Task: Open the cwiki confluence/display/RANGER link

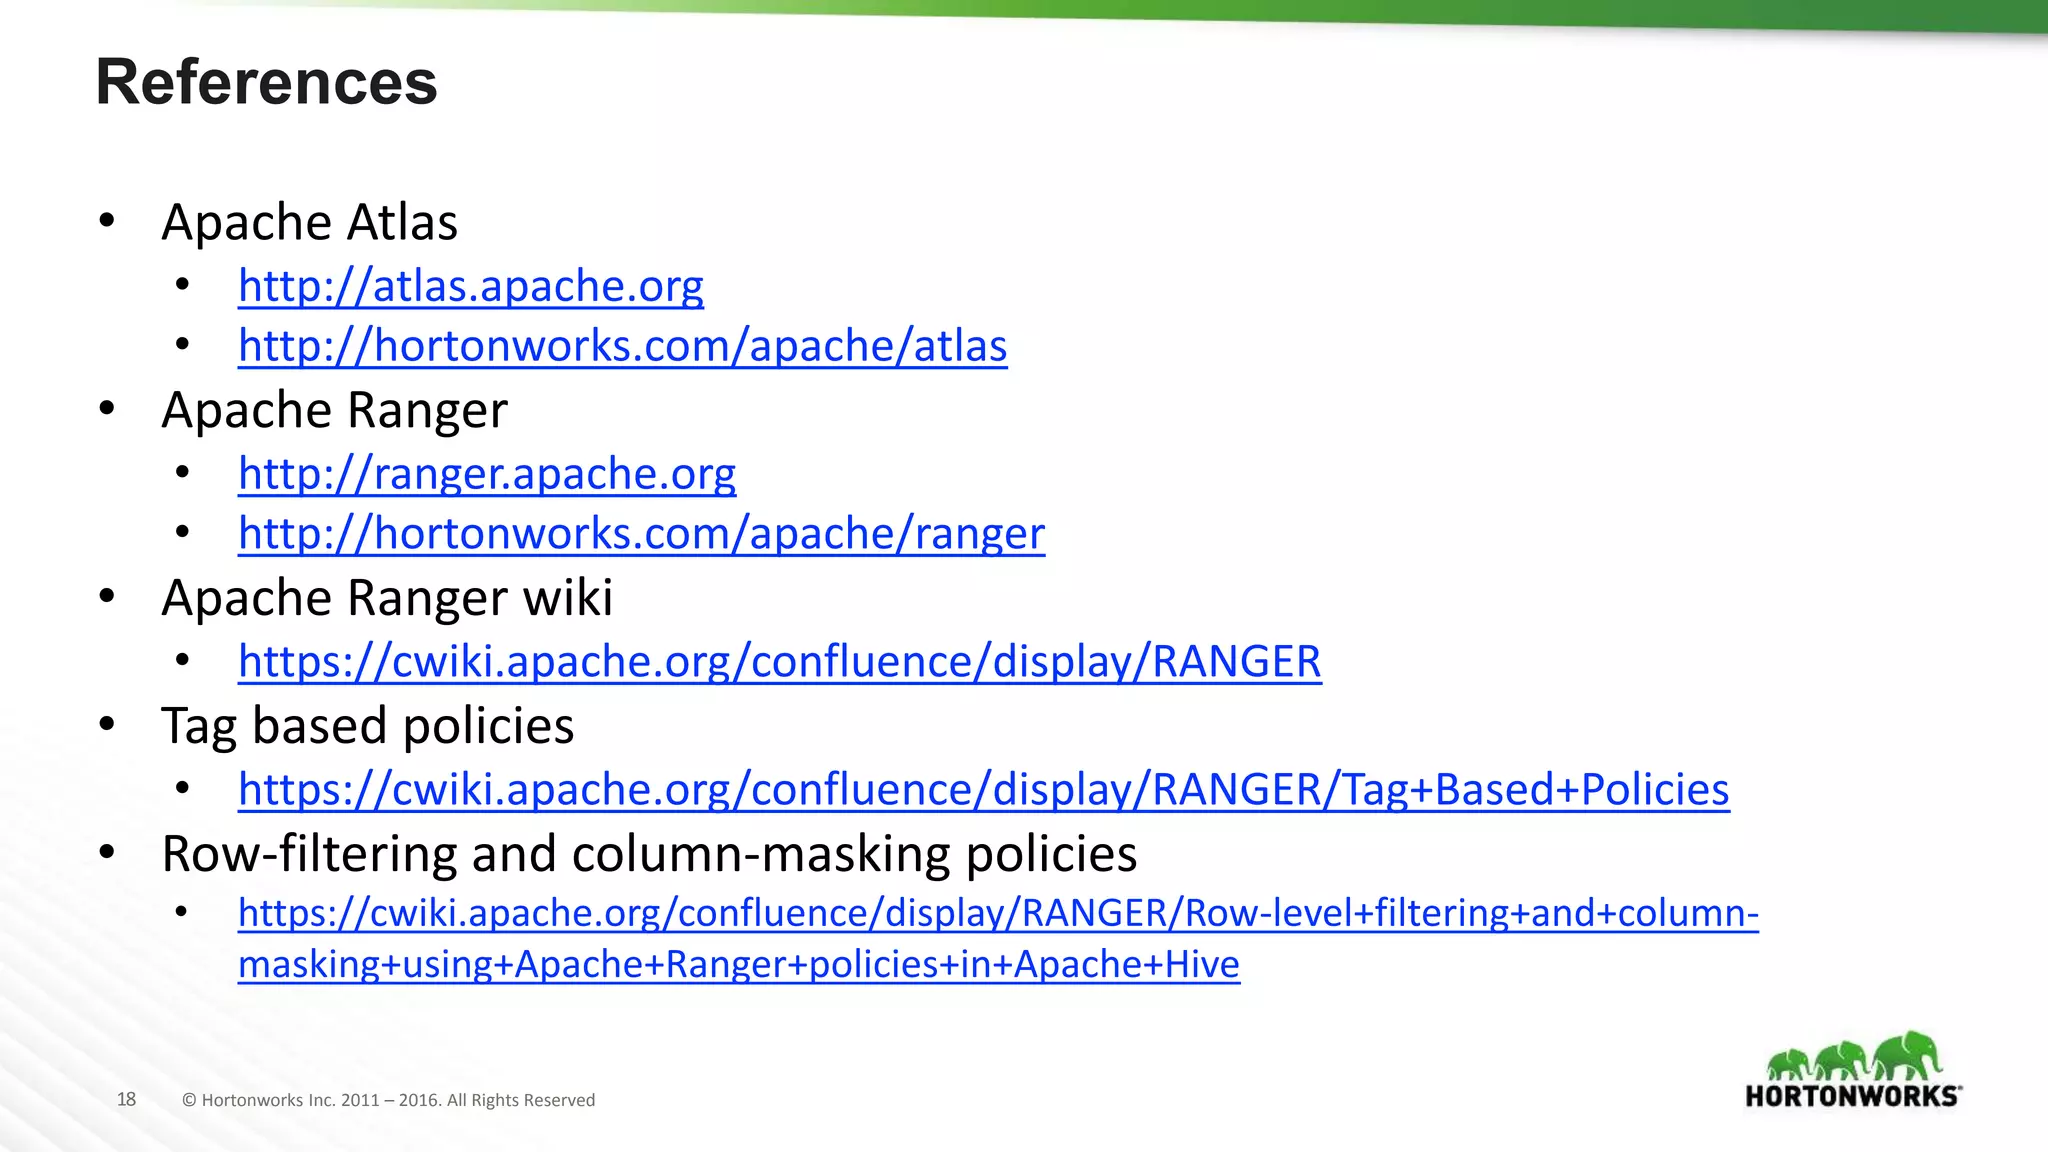Action: (780, 662)
